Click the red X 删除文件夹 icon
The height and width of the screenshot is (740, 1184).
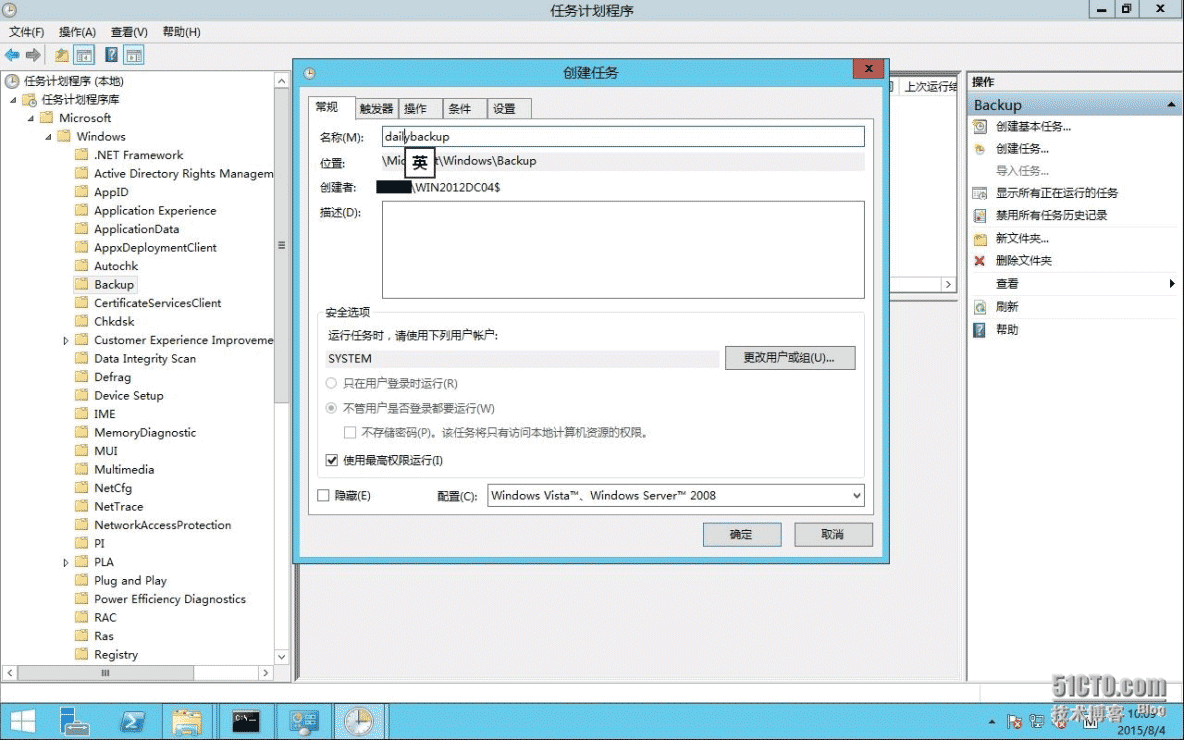click(x=980, y=261)
